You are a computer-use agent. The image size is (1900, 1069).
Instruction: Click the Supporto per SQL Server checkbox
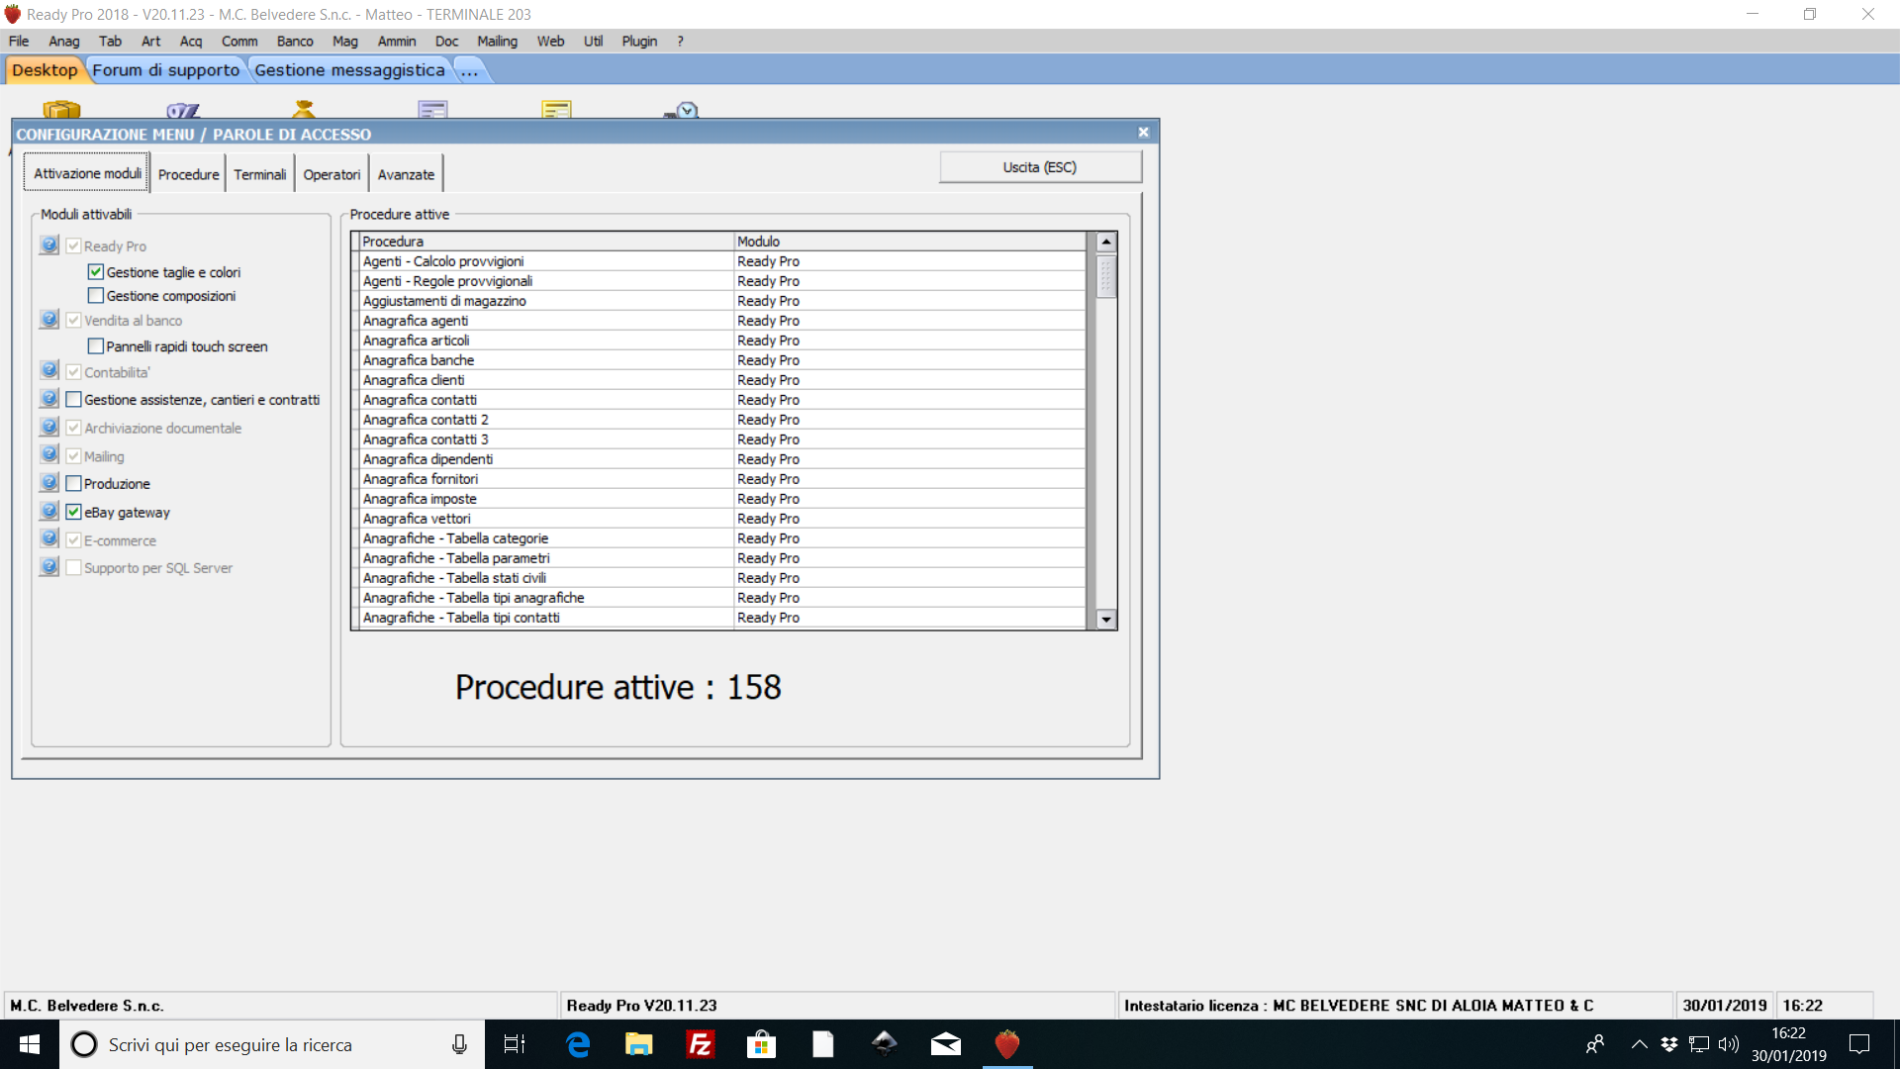[x=74, y=567]
